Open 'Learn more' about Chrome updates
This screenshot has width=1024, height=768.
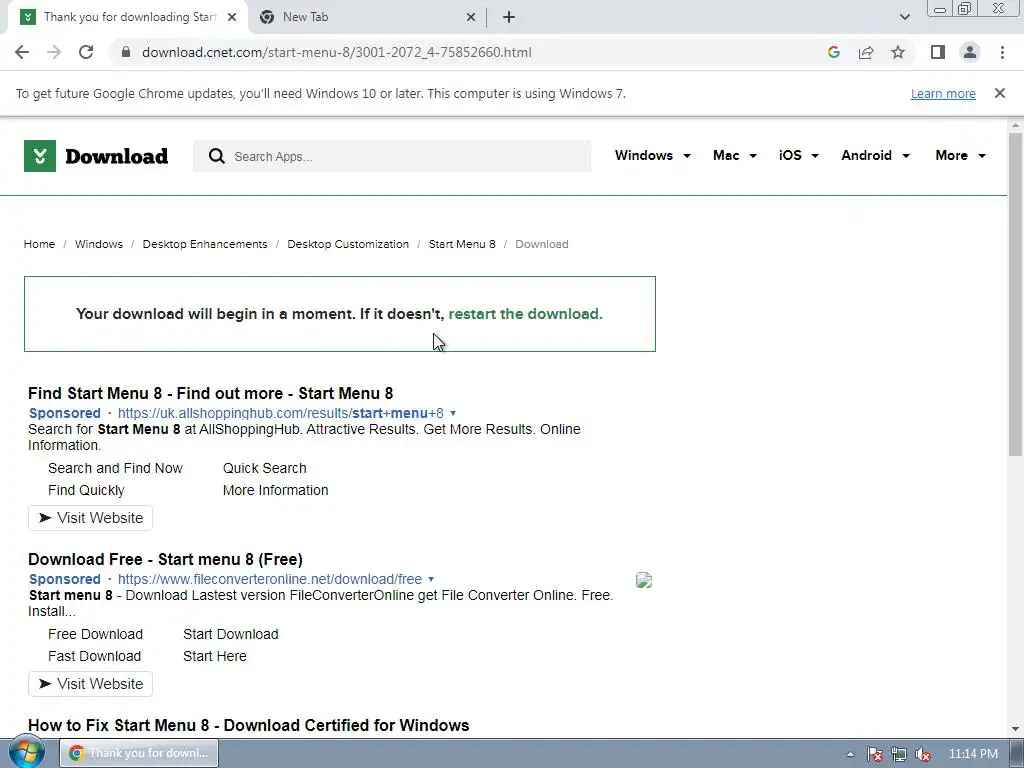pyautogui.click(x=943, y=93)
